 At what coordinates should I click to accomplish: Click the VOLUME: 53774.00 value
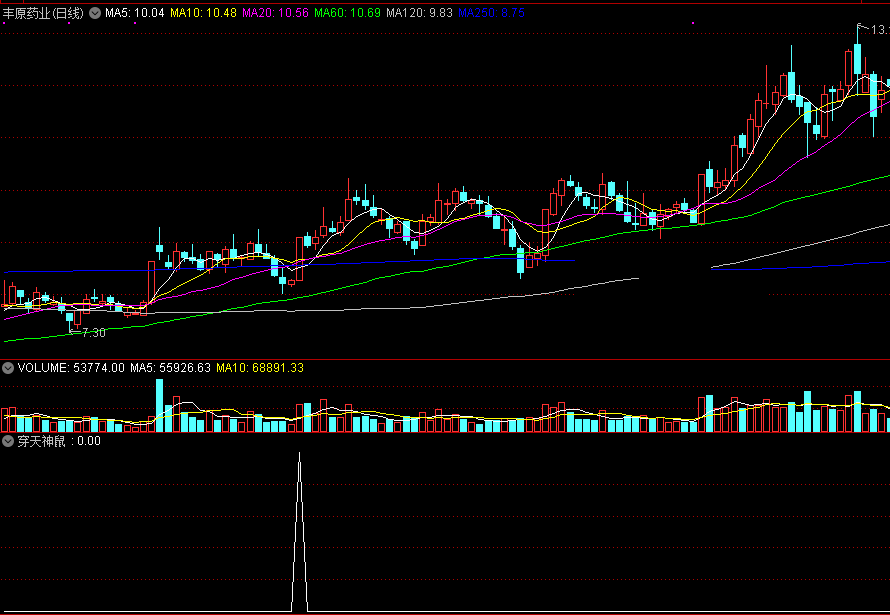(71, 368)
